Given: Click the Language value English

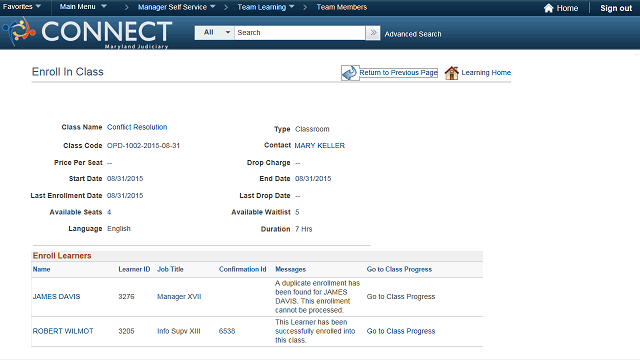Looking at the screenshot, I should click(119, 229).
